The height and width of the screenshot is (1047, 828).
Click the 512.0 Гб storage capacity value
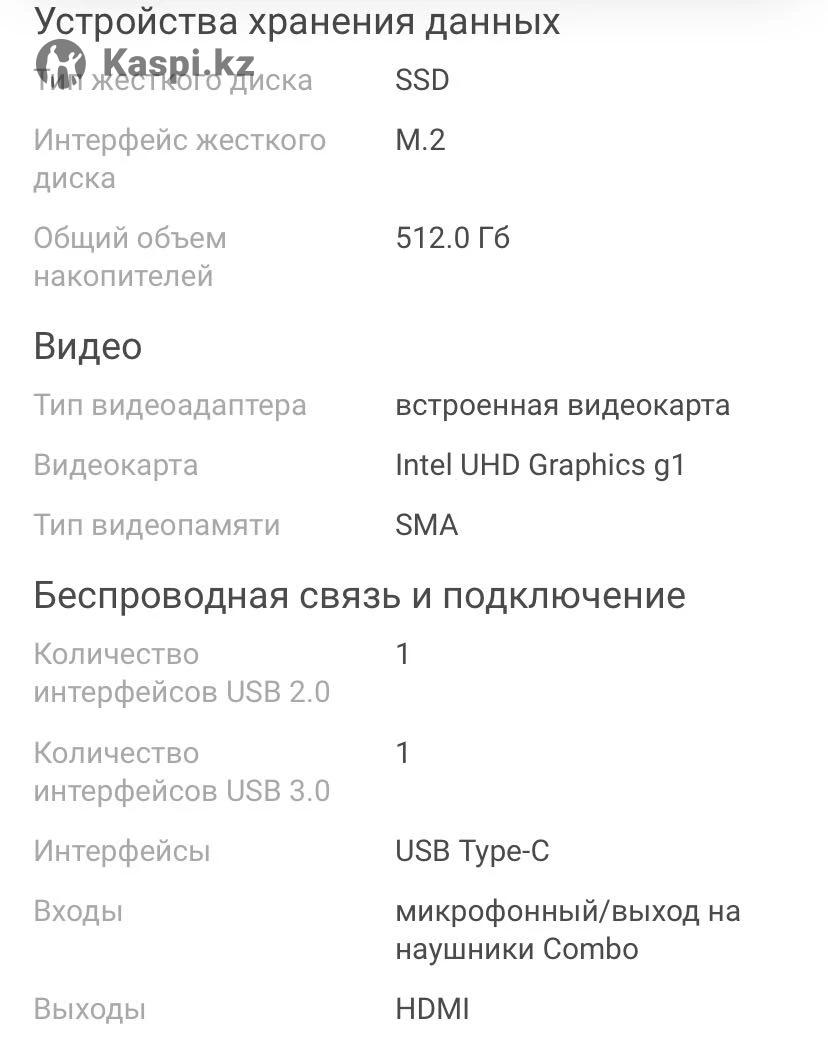click(453, 238)
